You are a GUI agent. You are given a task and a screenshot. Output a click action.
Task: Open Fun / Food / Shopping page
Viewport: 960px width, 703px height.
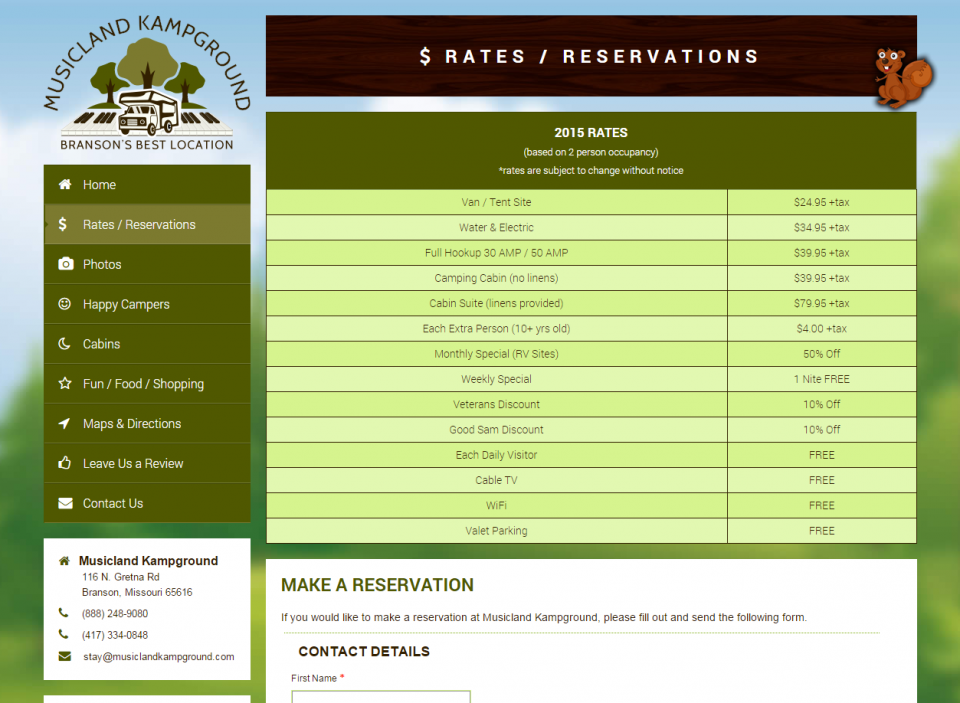pyautogui.click(x=147, y=383)
